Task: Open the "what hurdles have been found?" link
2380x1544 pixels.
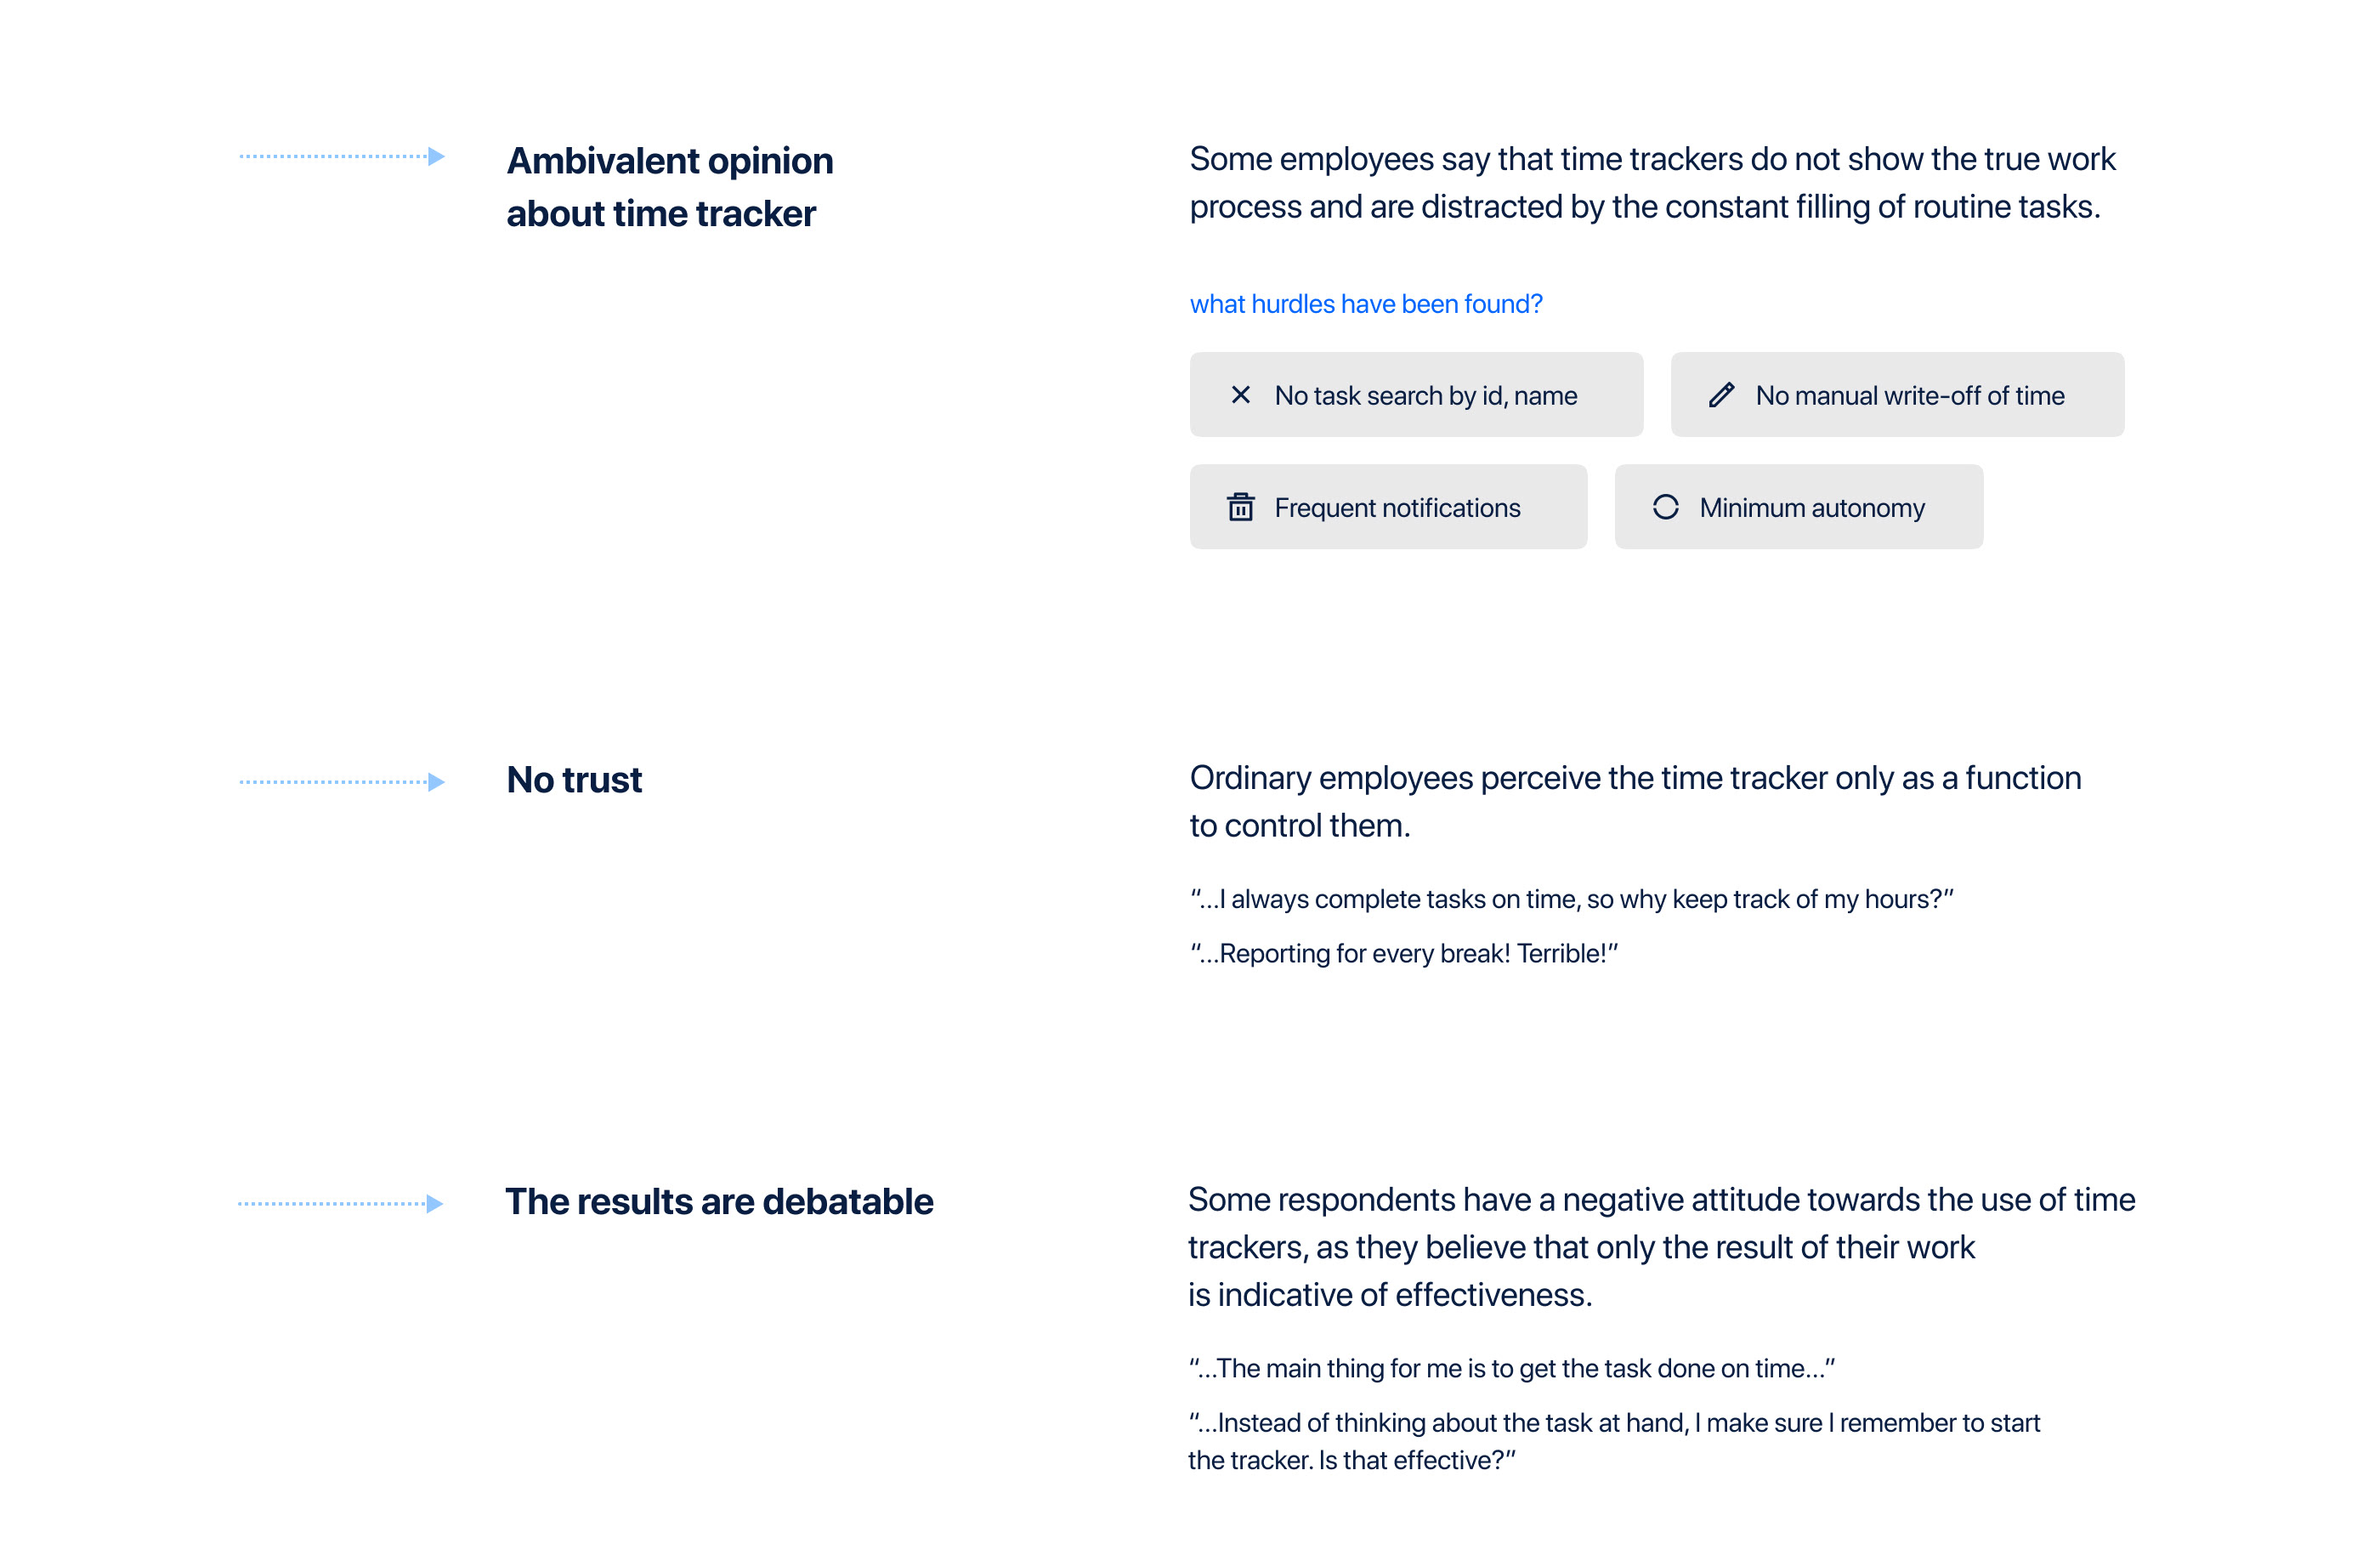Action: point(1366,304)
